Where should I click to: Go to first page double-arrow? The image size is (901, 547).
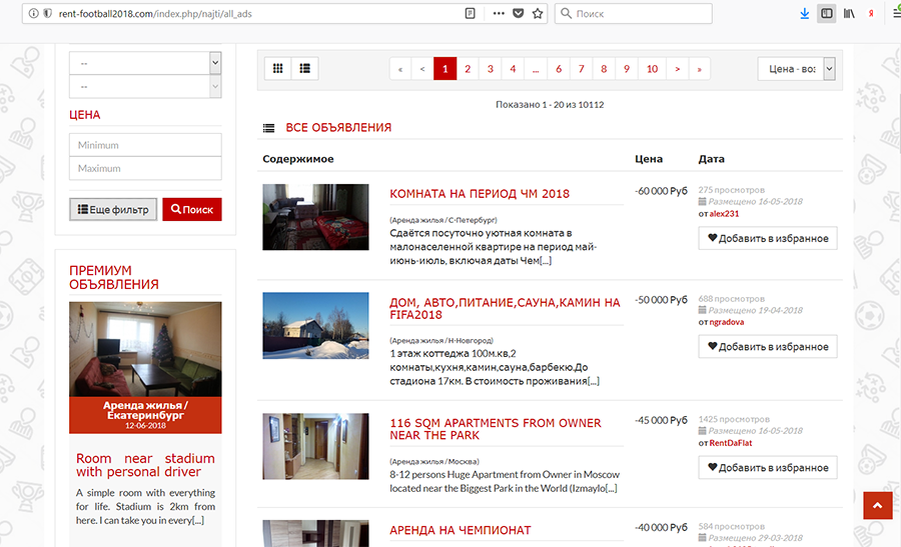tap(401, 69)
